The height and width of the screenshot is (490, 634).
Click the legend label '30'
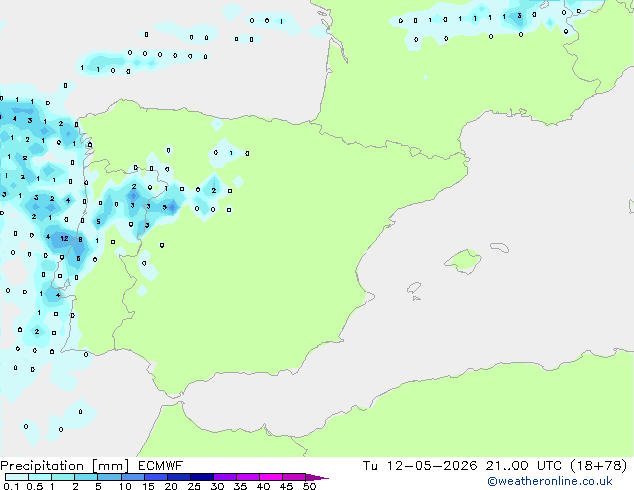pos(217,486)
